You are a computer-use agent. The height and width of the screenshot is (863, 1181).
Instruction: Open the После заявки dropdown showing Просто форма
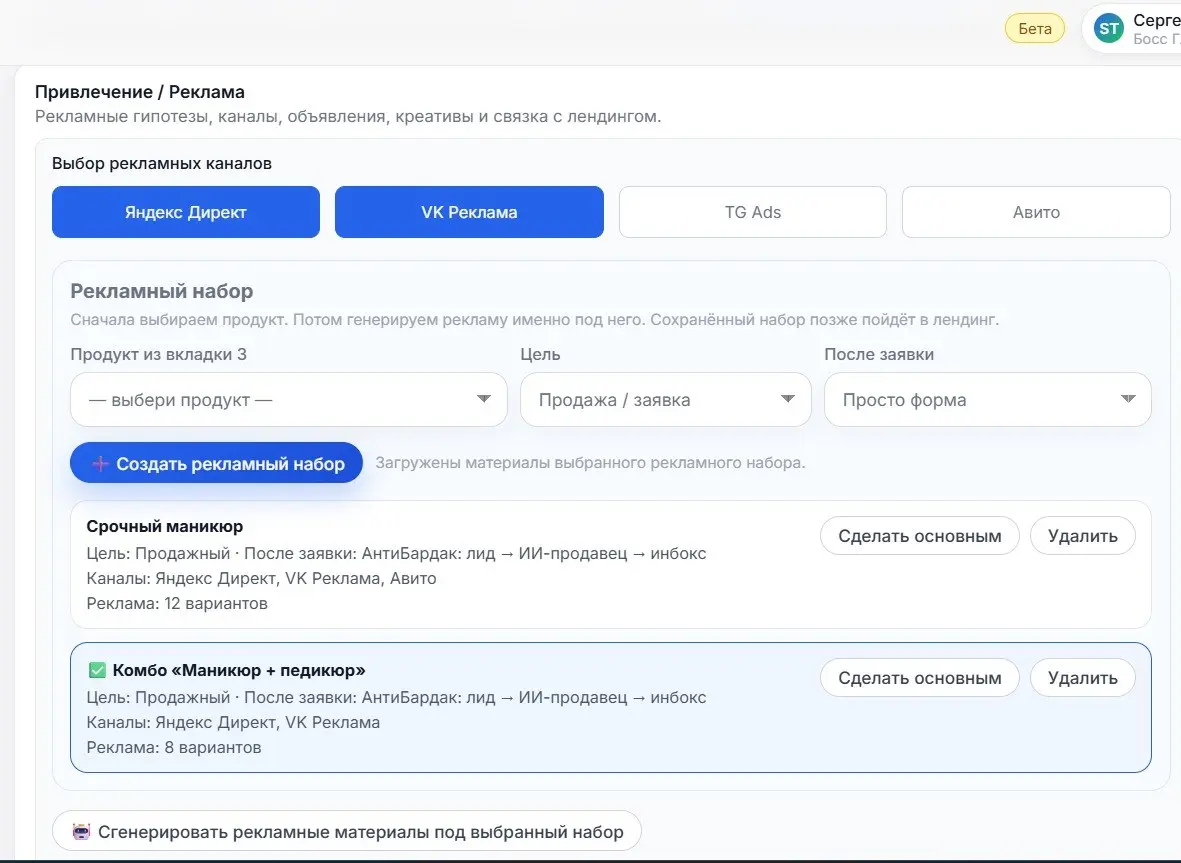tap(987, 400)
